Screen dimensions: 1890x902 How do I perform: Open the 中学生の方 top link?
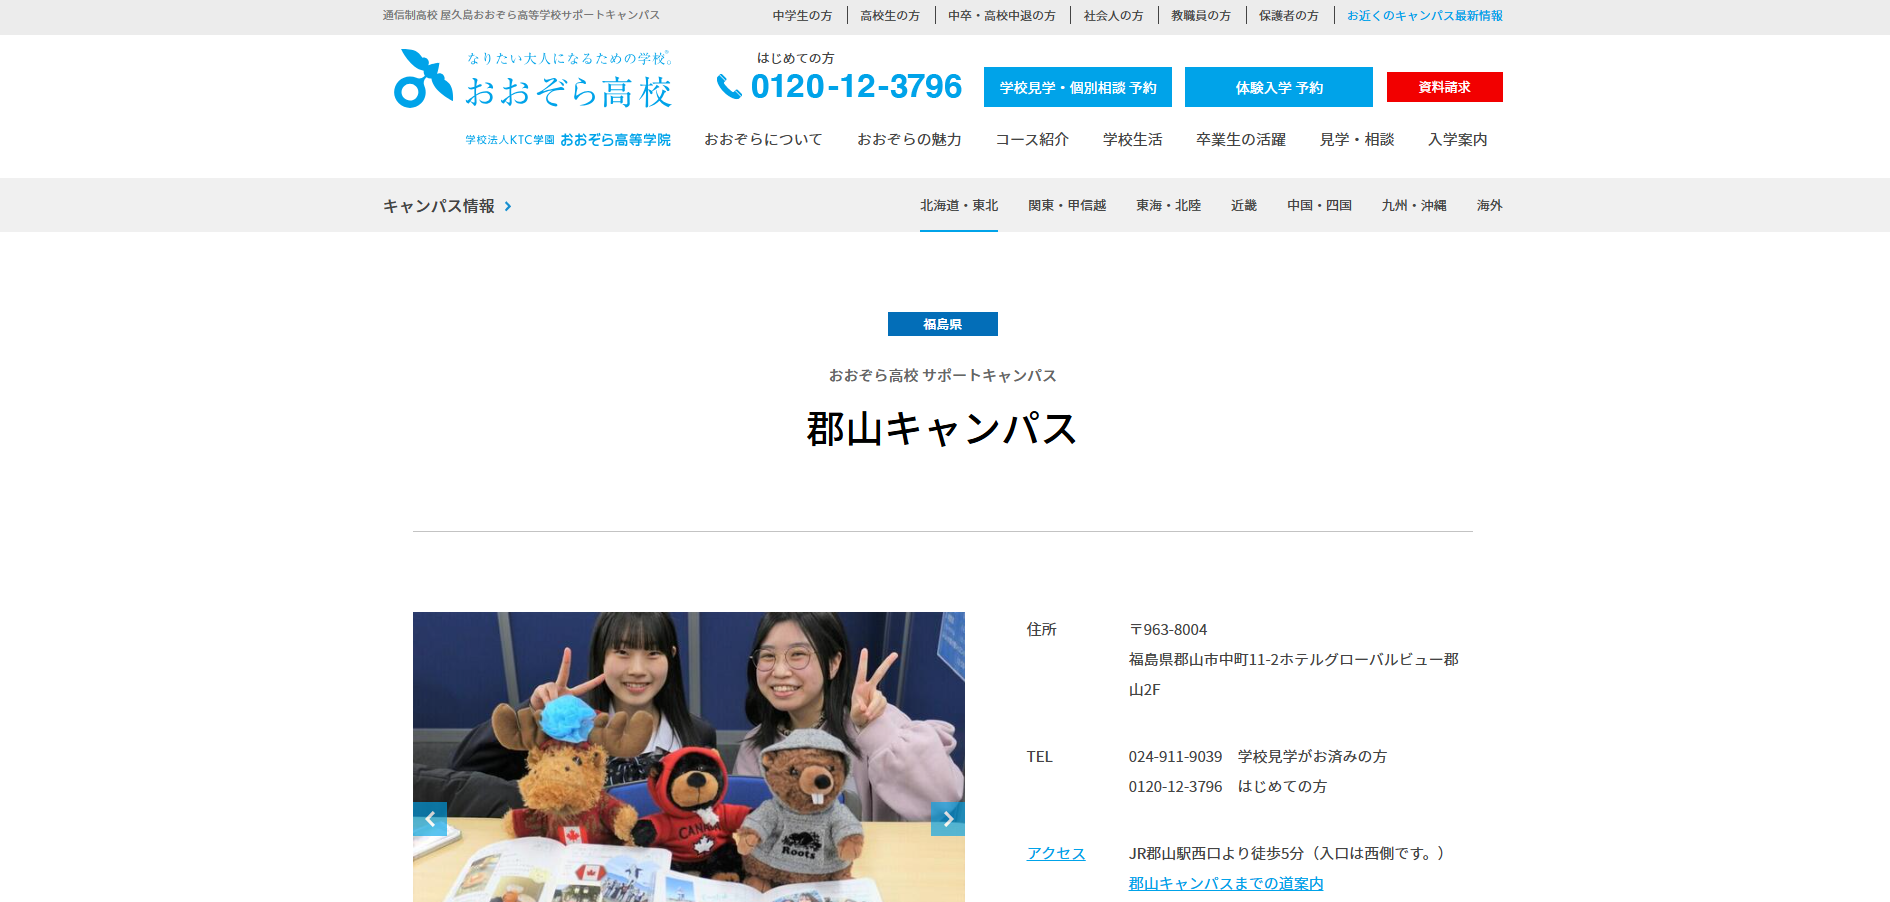[x=802, y=16]
